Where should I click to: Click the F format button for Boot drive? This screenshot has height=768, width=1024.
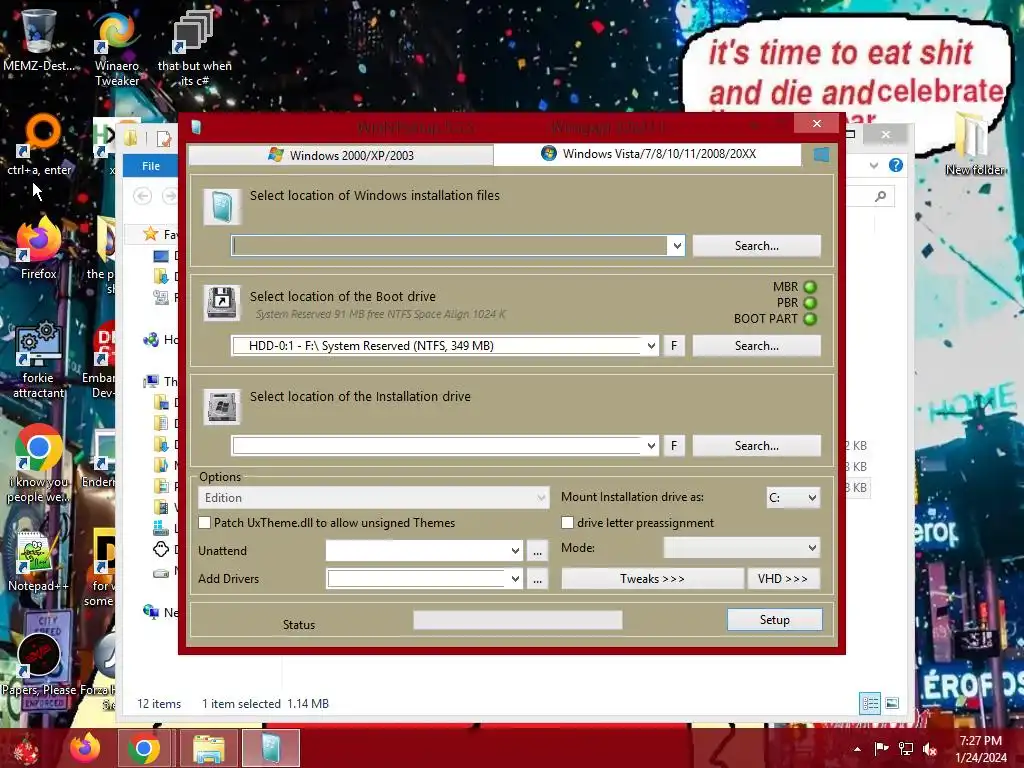674,345
